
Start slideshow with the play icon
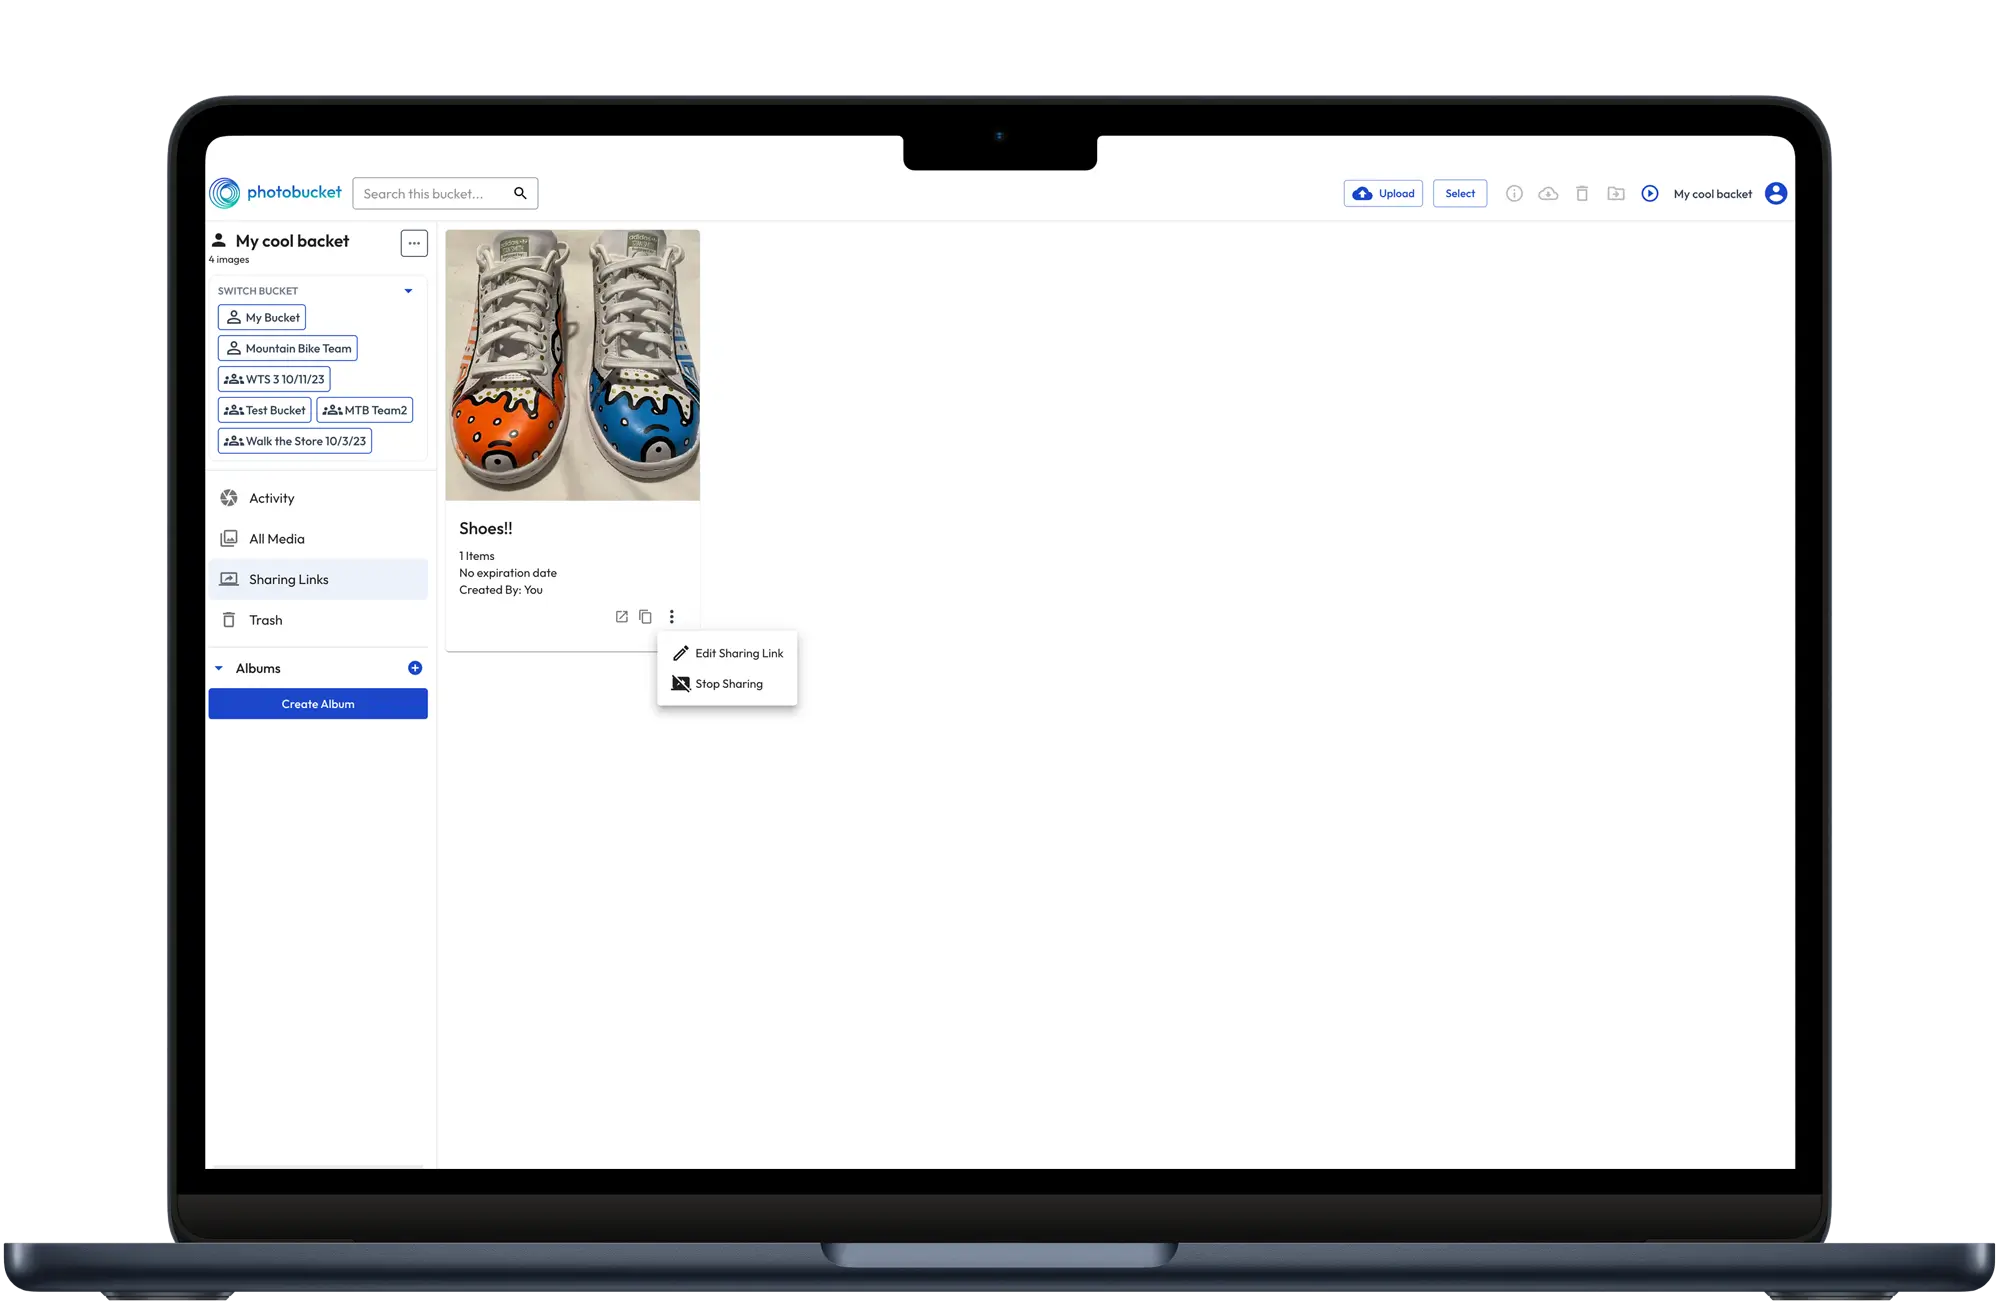[x=1650, y=193]
